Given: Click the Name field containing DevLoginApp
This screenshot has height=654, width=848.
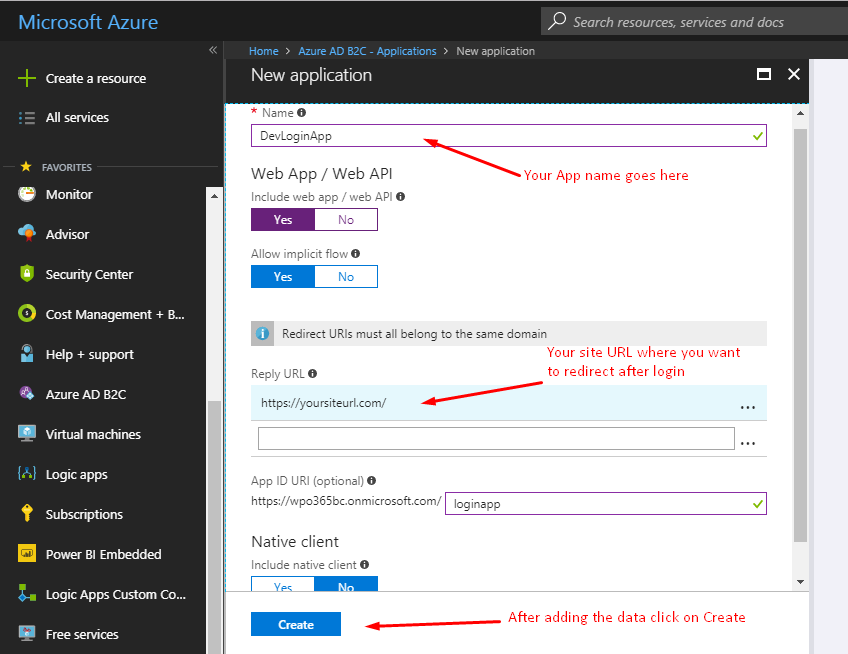Looking at the screenshot, I should [509, 135].
